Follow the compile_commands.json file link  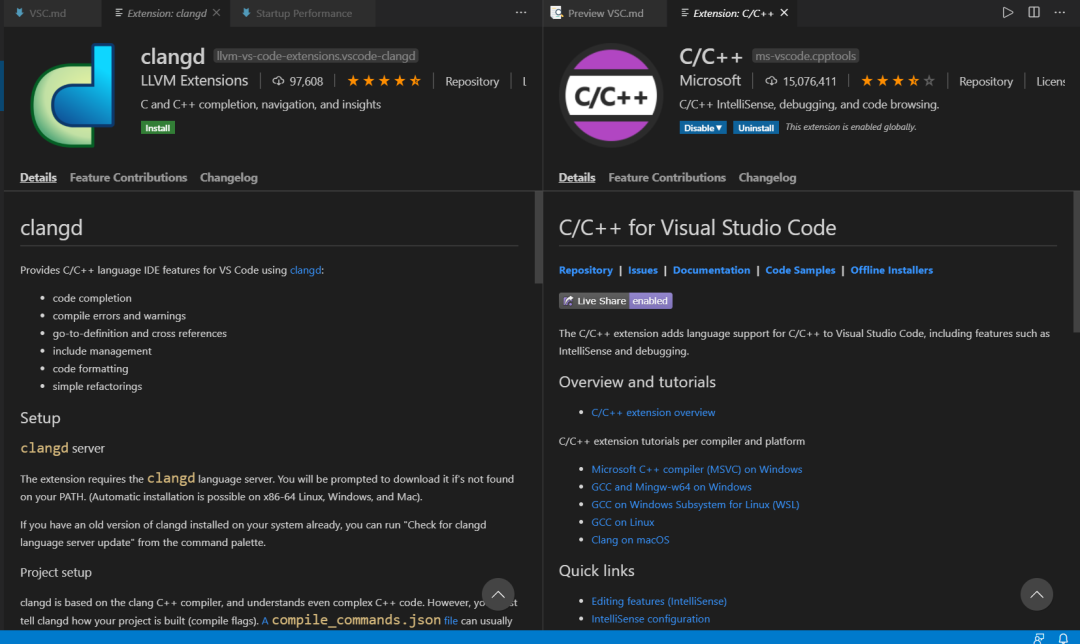[x=360, y=621]
